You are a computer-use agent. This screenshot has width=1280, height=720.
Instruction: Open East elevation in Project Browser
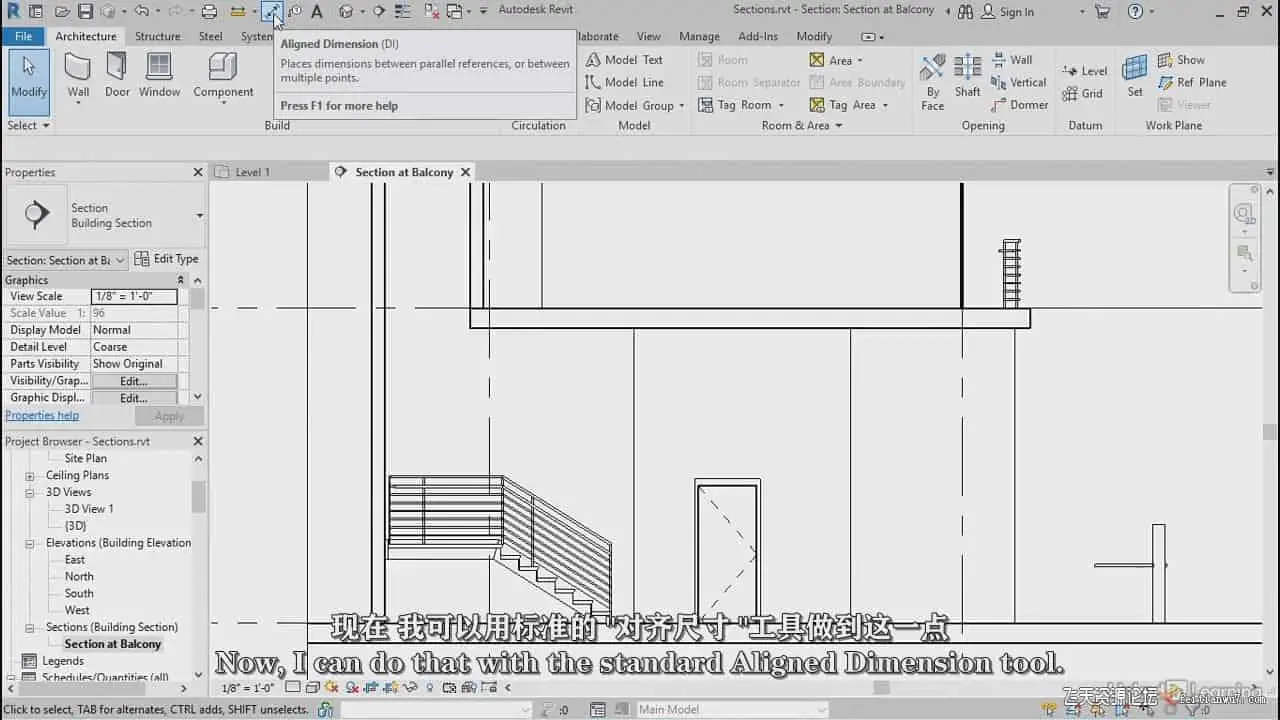coord(75,560)
